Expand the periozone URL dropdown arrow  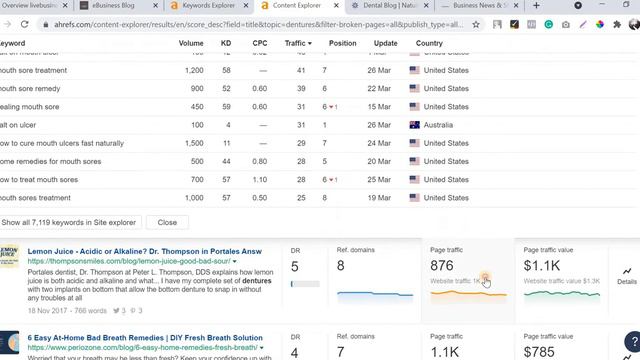pyautogui.click(x=262, y=348)
